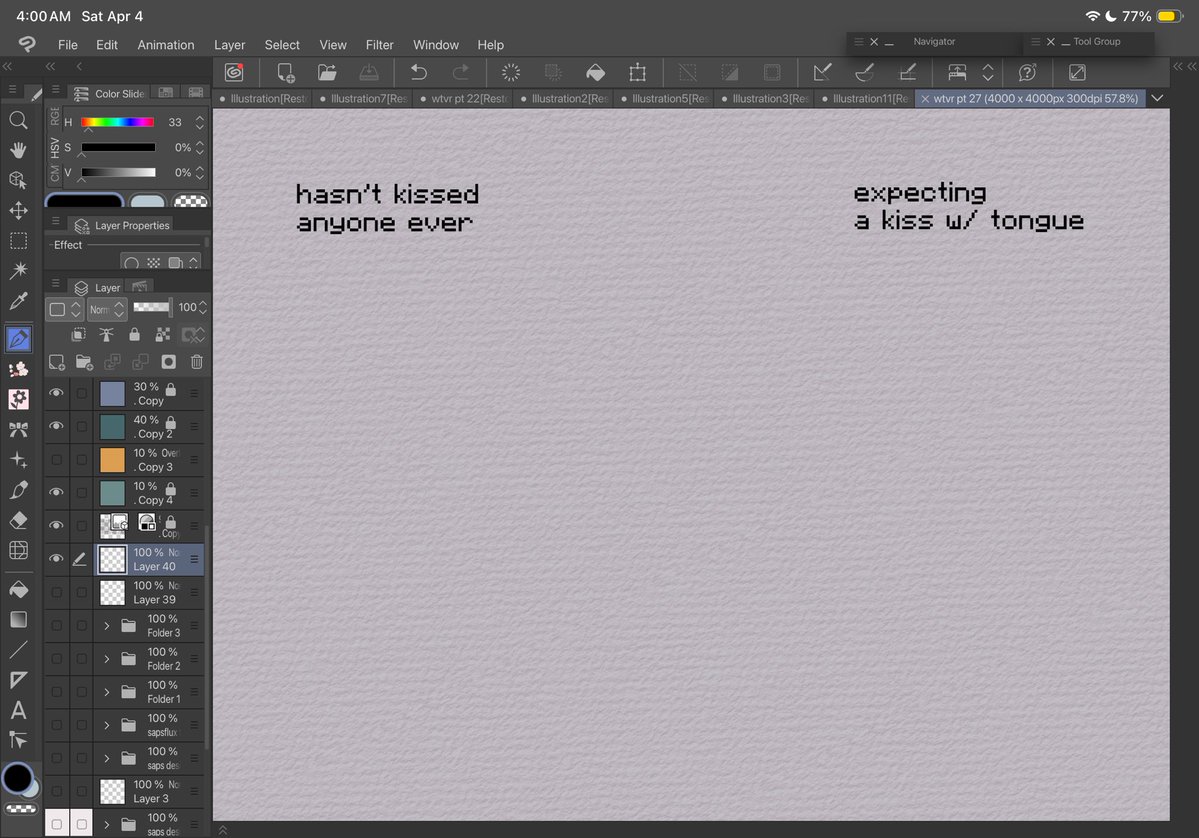1199x838 pixels.
Task: Select the Move layer tool
Action: click(18, 210)
